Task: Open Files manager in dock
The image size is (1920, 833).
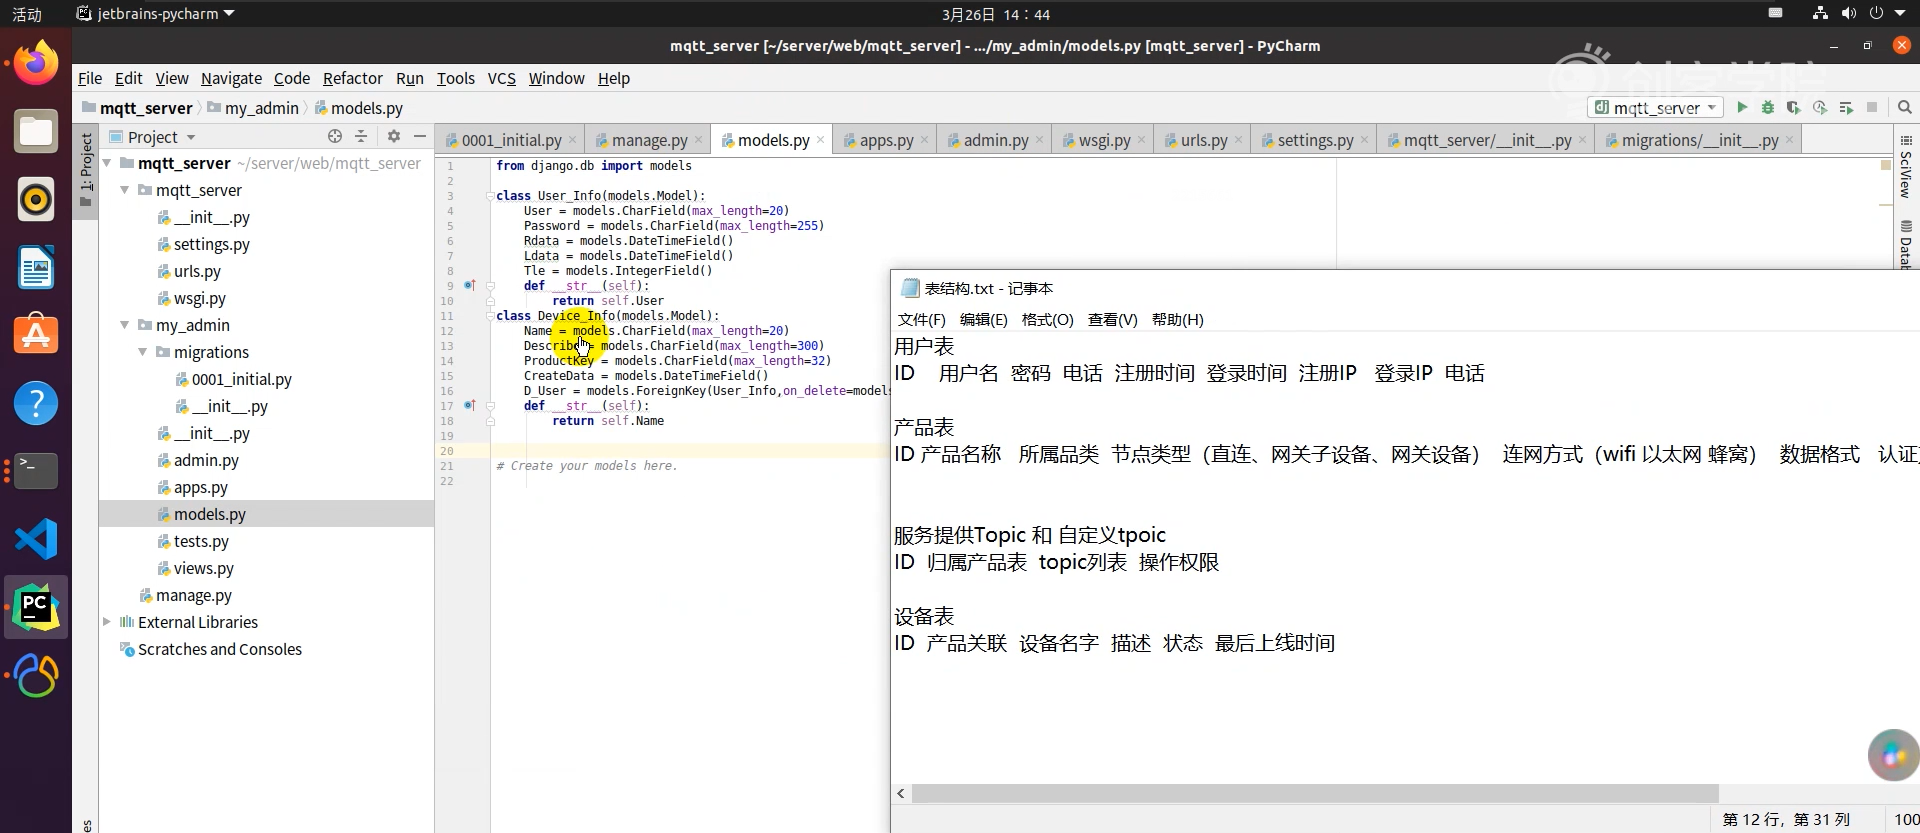Action: coord(36,131)
